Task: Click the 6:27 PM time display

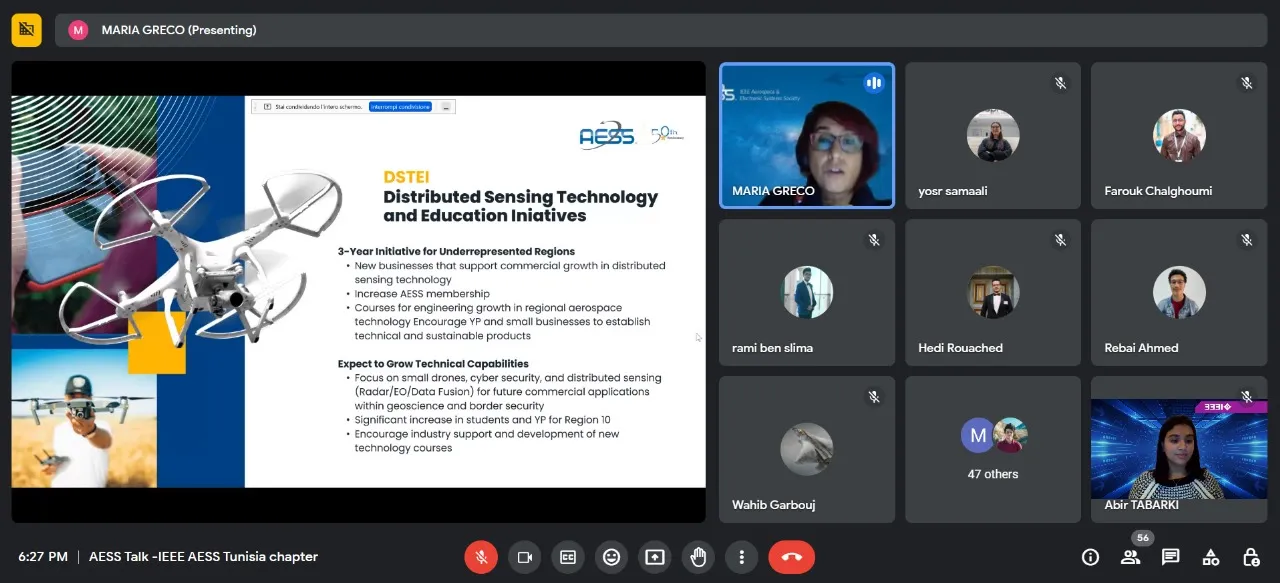Action: 43,557
